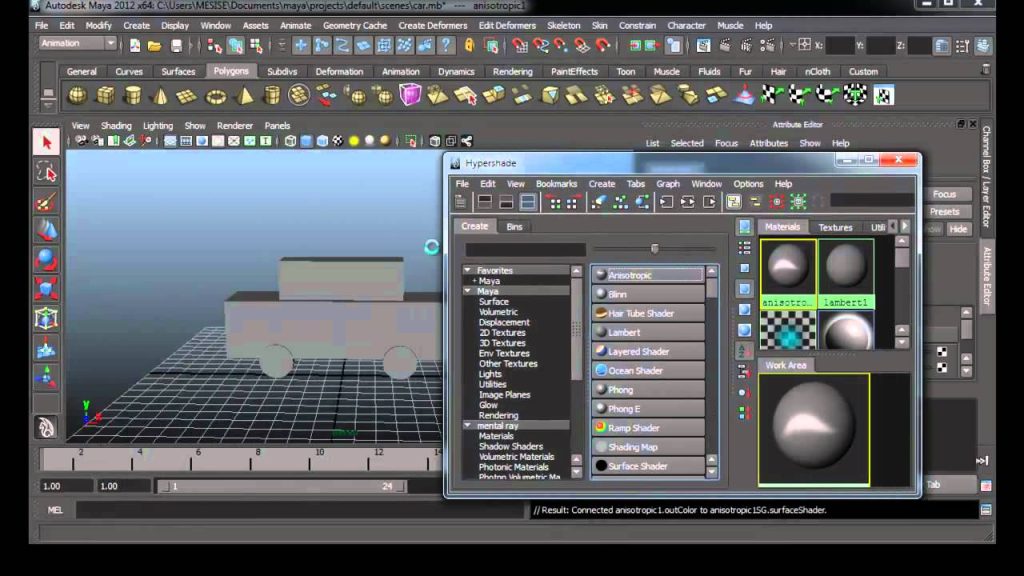Screen dimensions: 1024x576
Task: Click the question mark icon in status line
Action: 446,46
